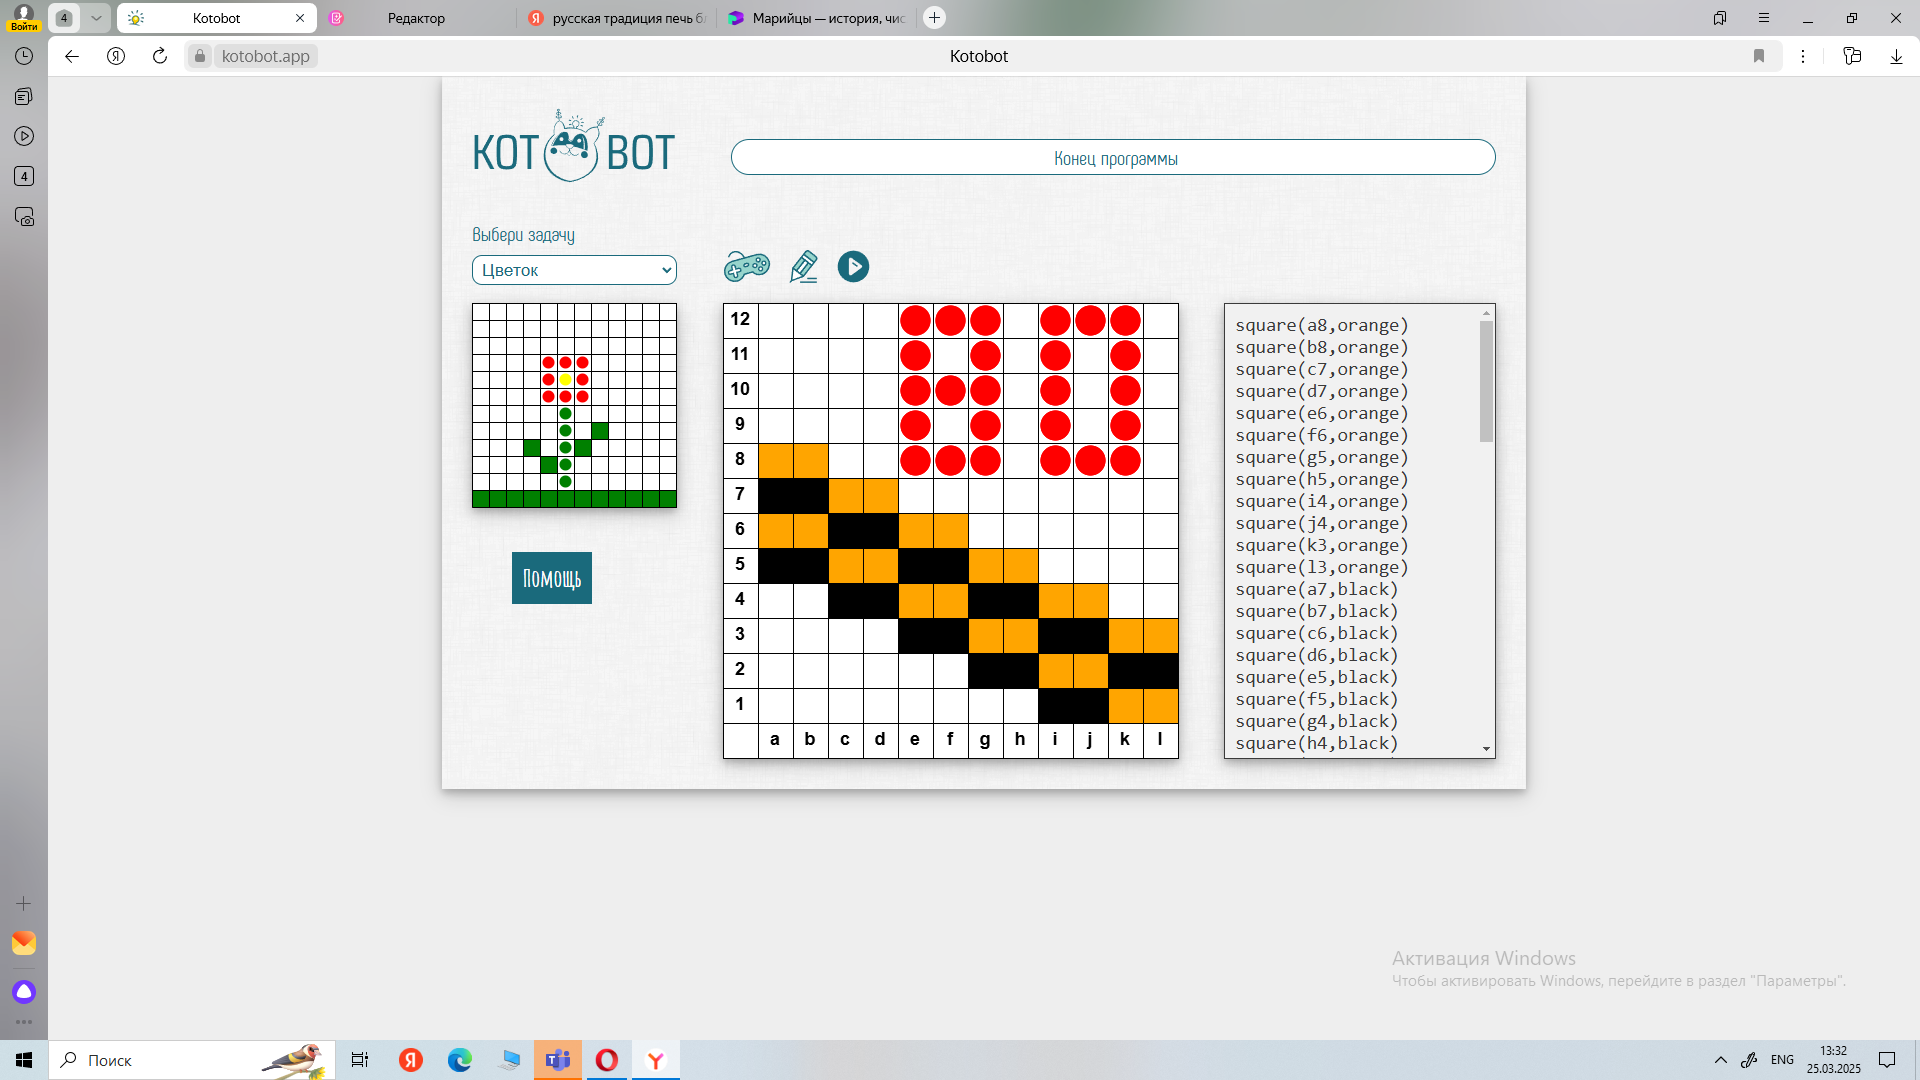Click row label '12' on grid
The height and width of the screenshot is (1080, 1920).
click(740, 320)
